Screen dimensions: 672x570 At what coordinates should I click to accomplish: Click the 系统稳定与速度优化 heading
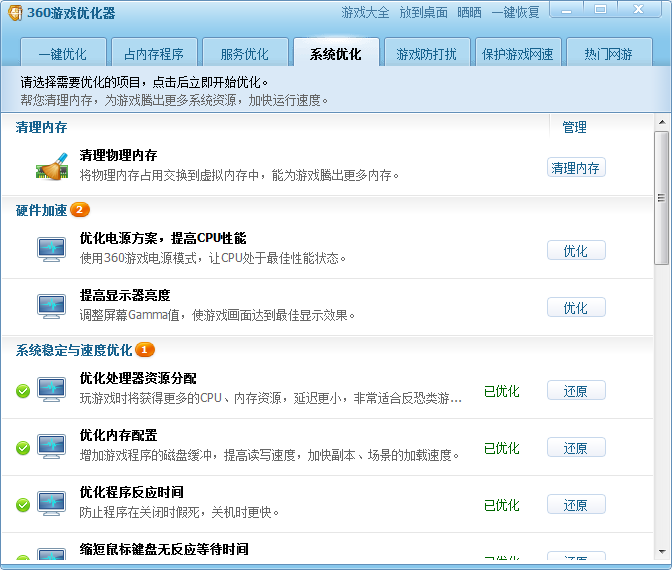tap(74, 350)
